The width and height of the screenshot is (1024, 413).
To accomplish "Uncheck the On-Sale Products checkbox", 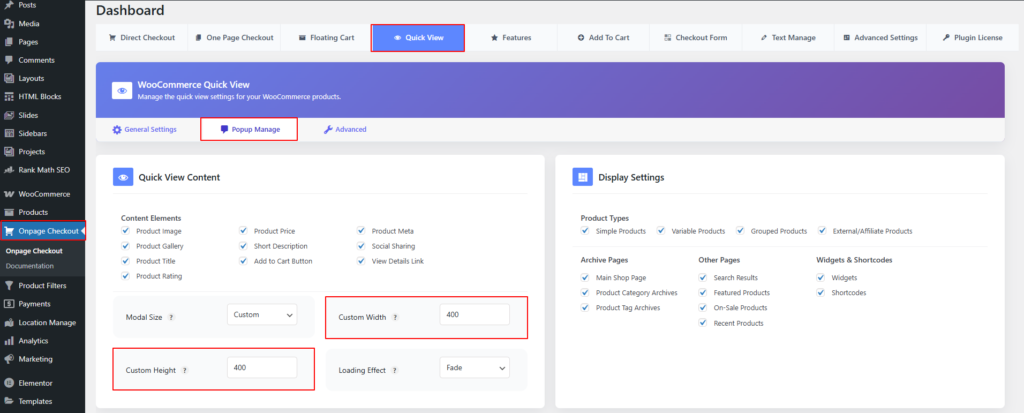I will pyautogui.click(x=704, y=308).
